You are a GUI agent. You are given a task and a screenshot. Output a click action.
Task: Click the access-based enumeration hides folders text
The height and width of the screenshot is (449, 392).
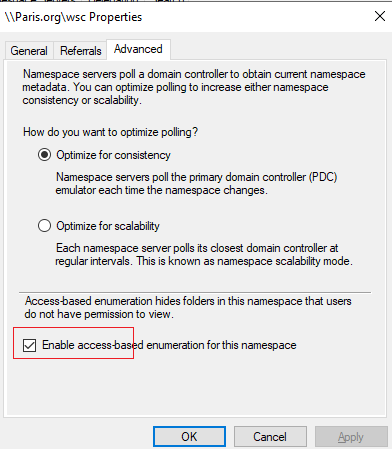[x=188, y=307]
